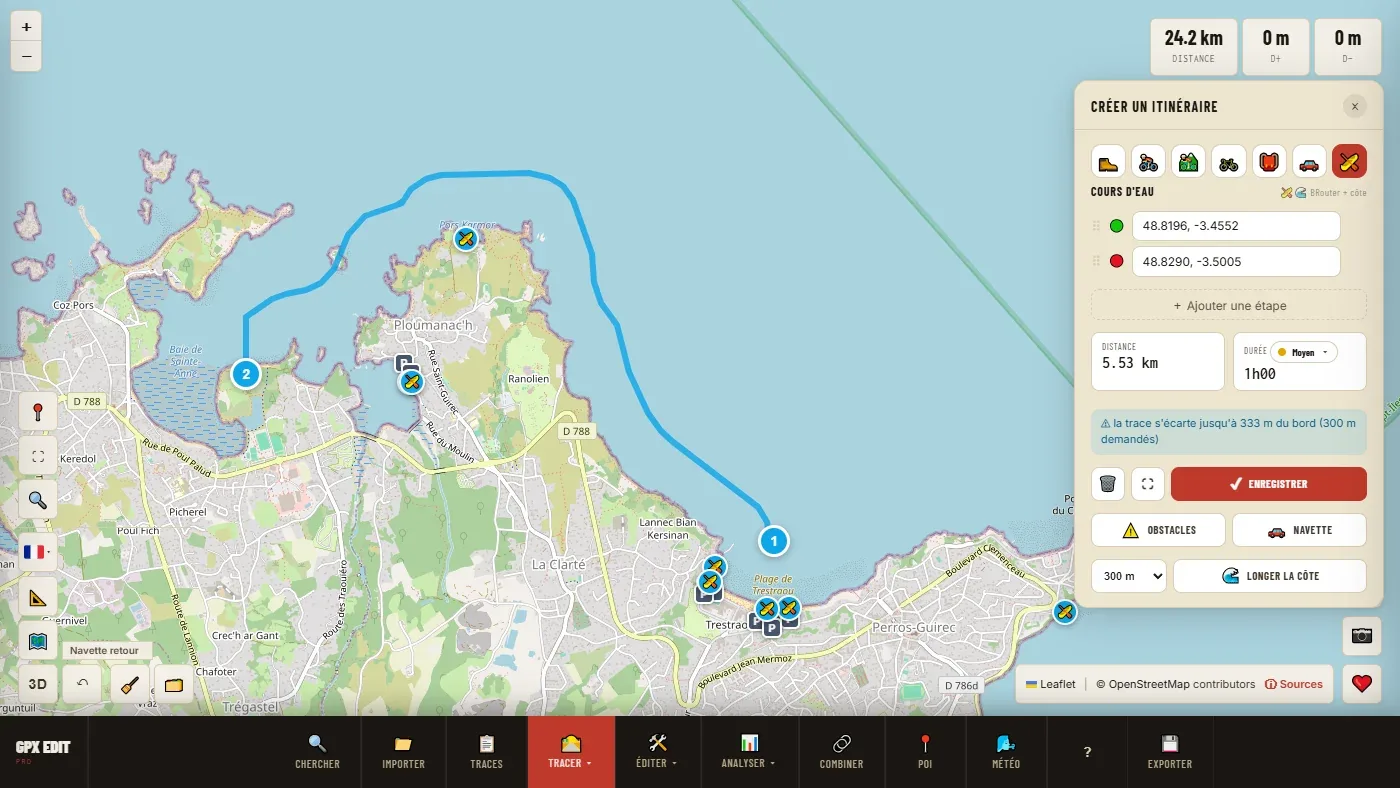
Task: Click the start coordinates input field
Action: coord(1236,226)
